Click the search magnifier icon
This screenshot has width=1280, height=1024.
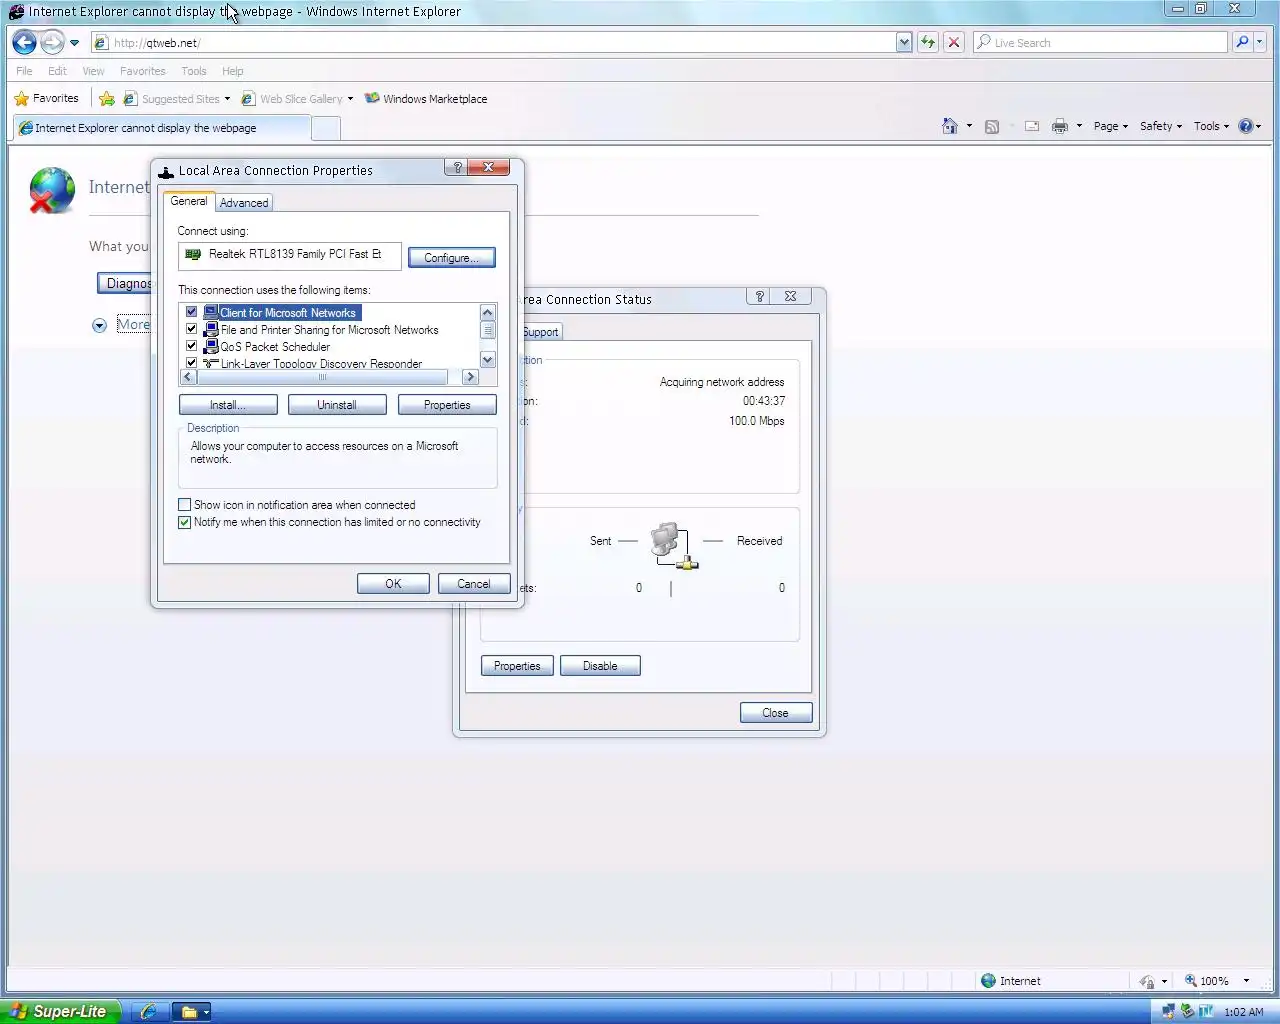(x=1242, y=42)
